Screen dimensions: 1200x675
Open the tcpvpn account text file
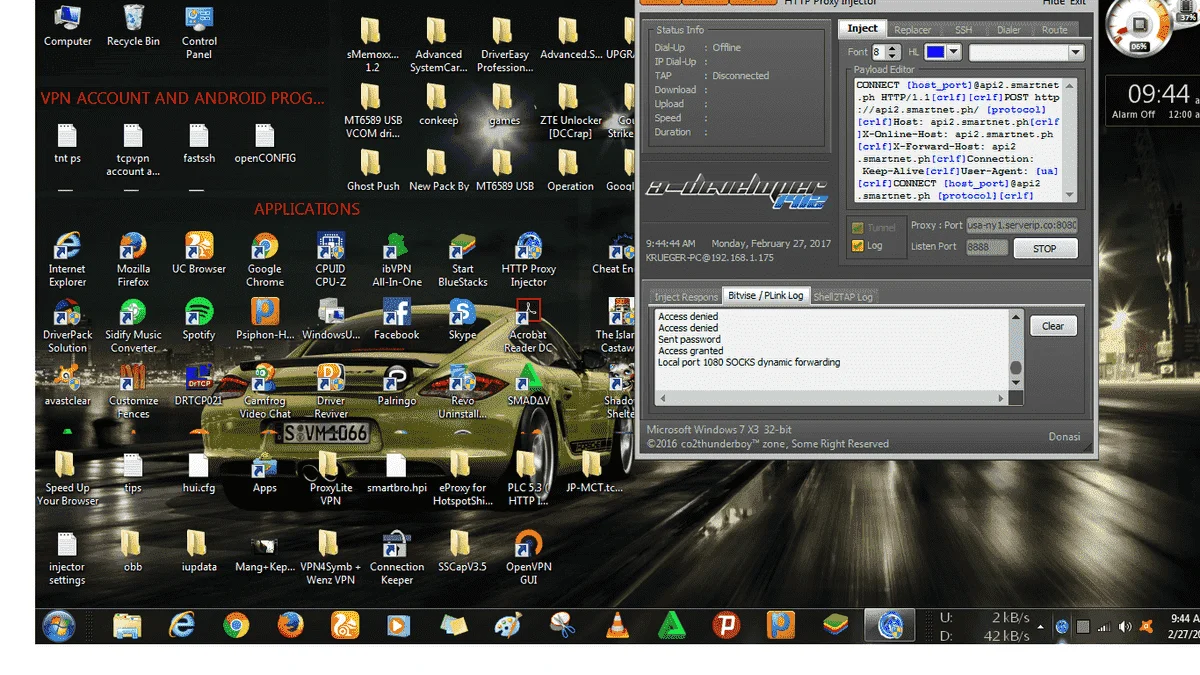pos(133,149)
